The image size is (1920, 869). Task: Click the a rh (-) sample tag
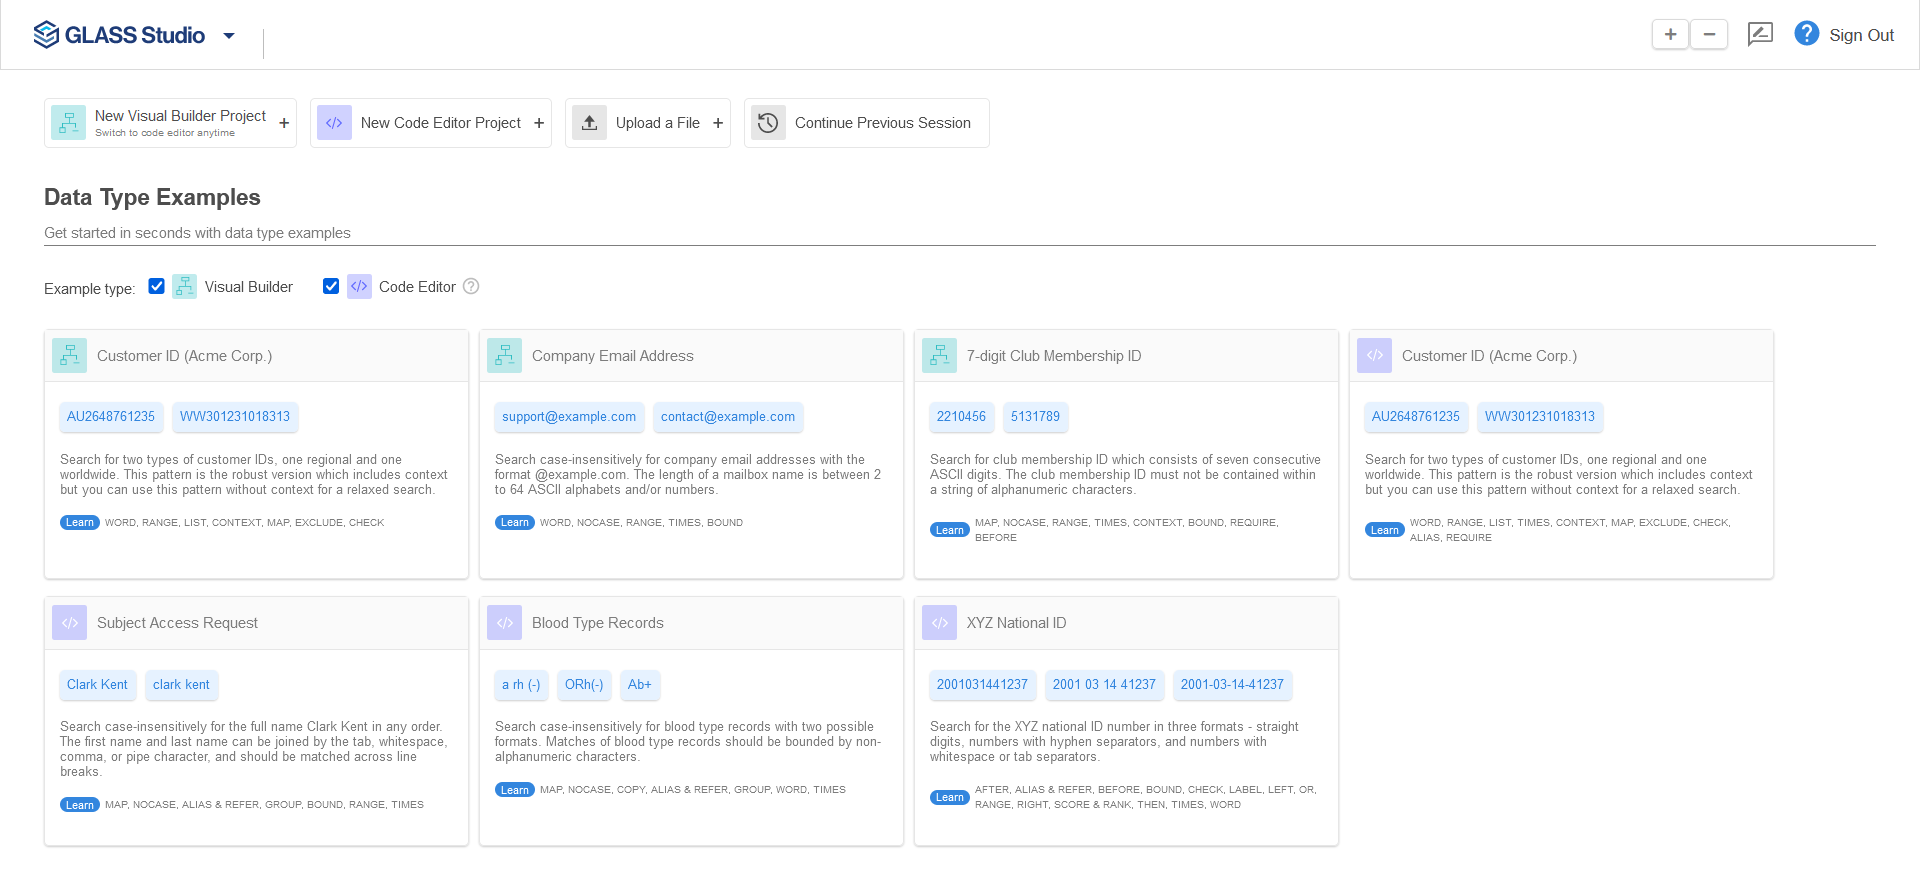pos(521,685)
